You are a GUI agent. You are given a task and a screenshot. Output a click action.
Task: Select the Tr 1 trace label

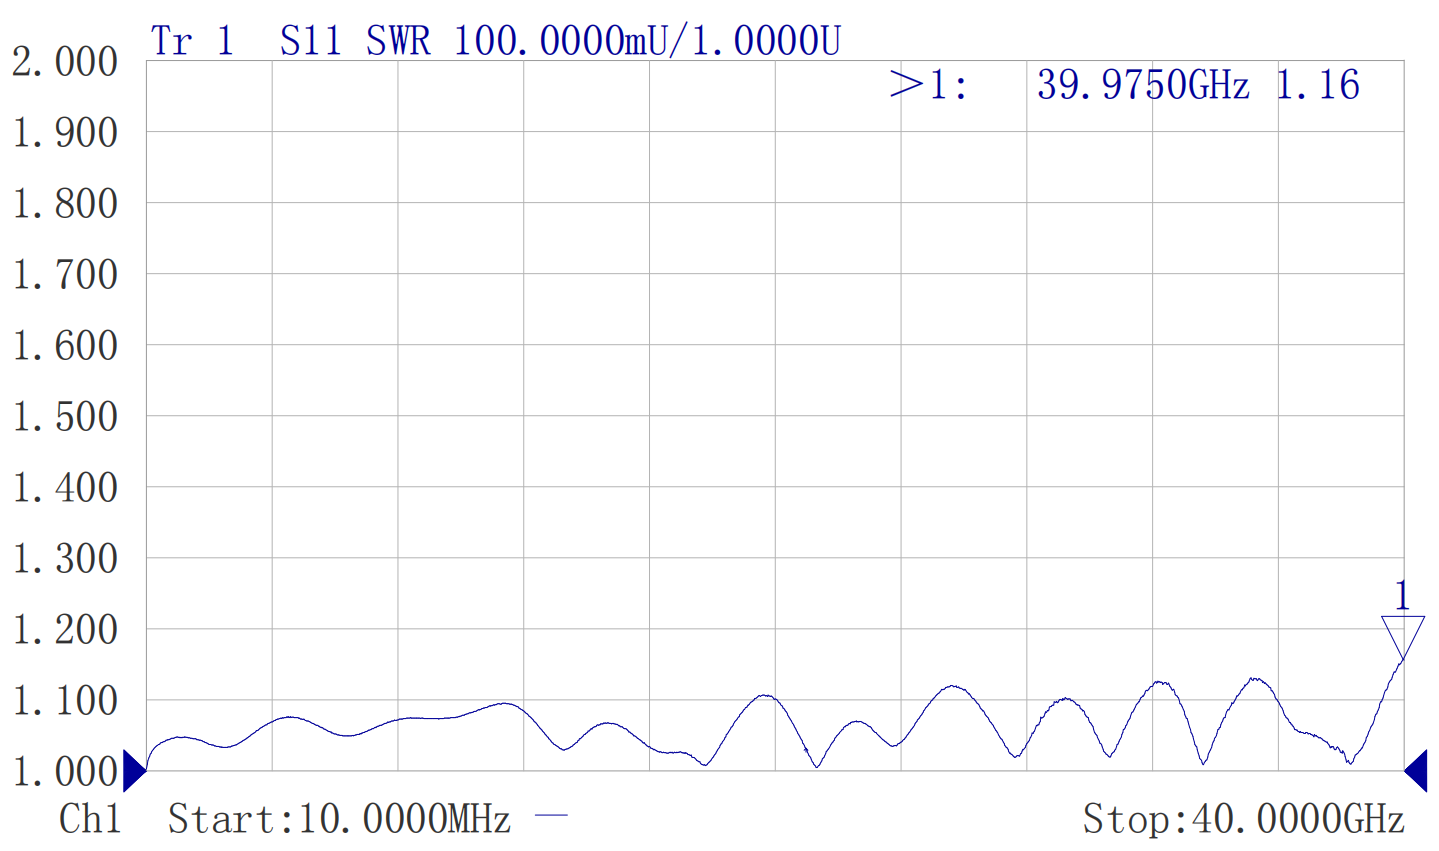(192, 42)
